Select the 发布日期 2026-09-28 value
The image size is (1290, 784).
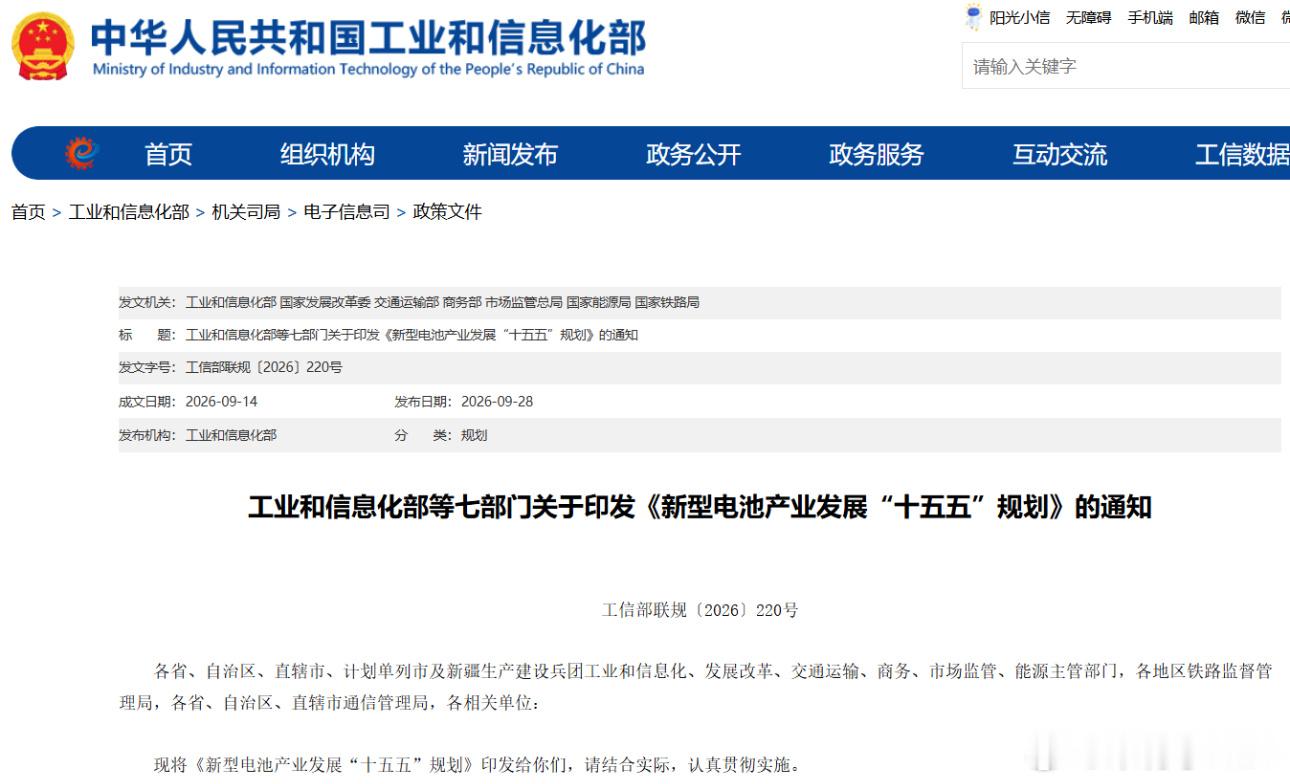pos(497,402)
